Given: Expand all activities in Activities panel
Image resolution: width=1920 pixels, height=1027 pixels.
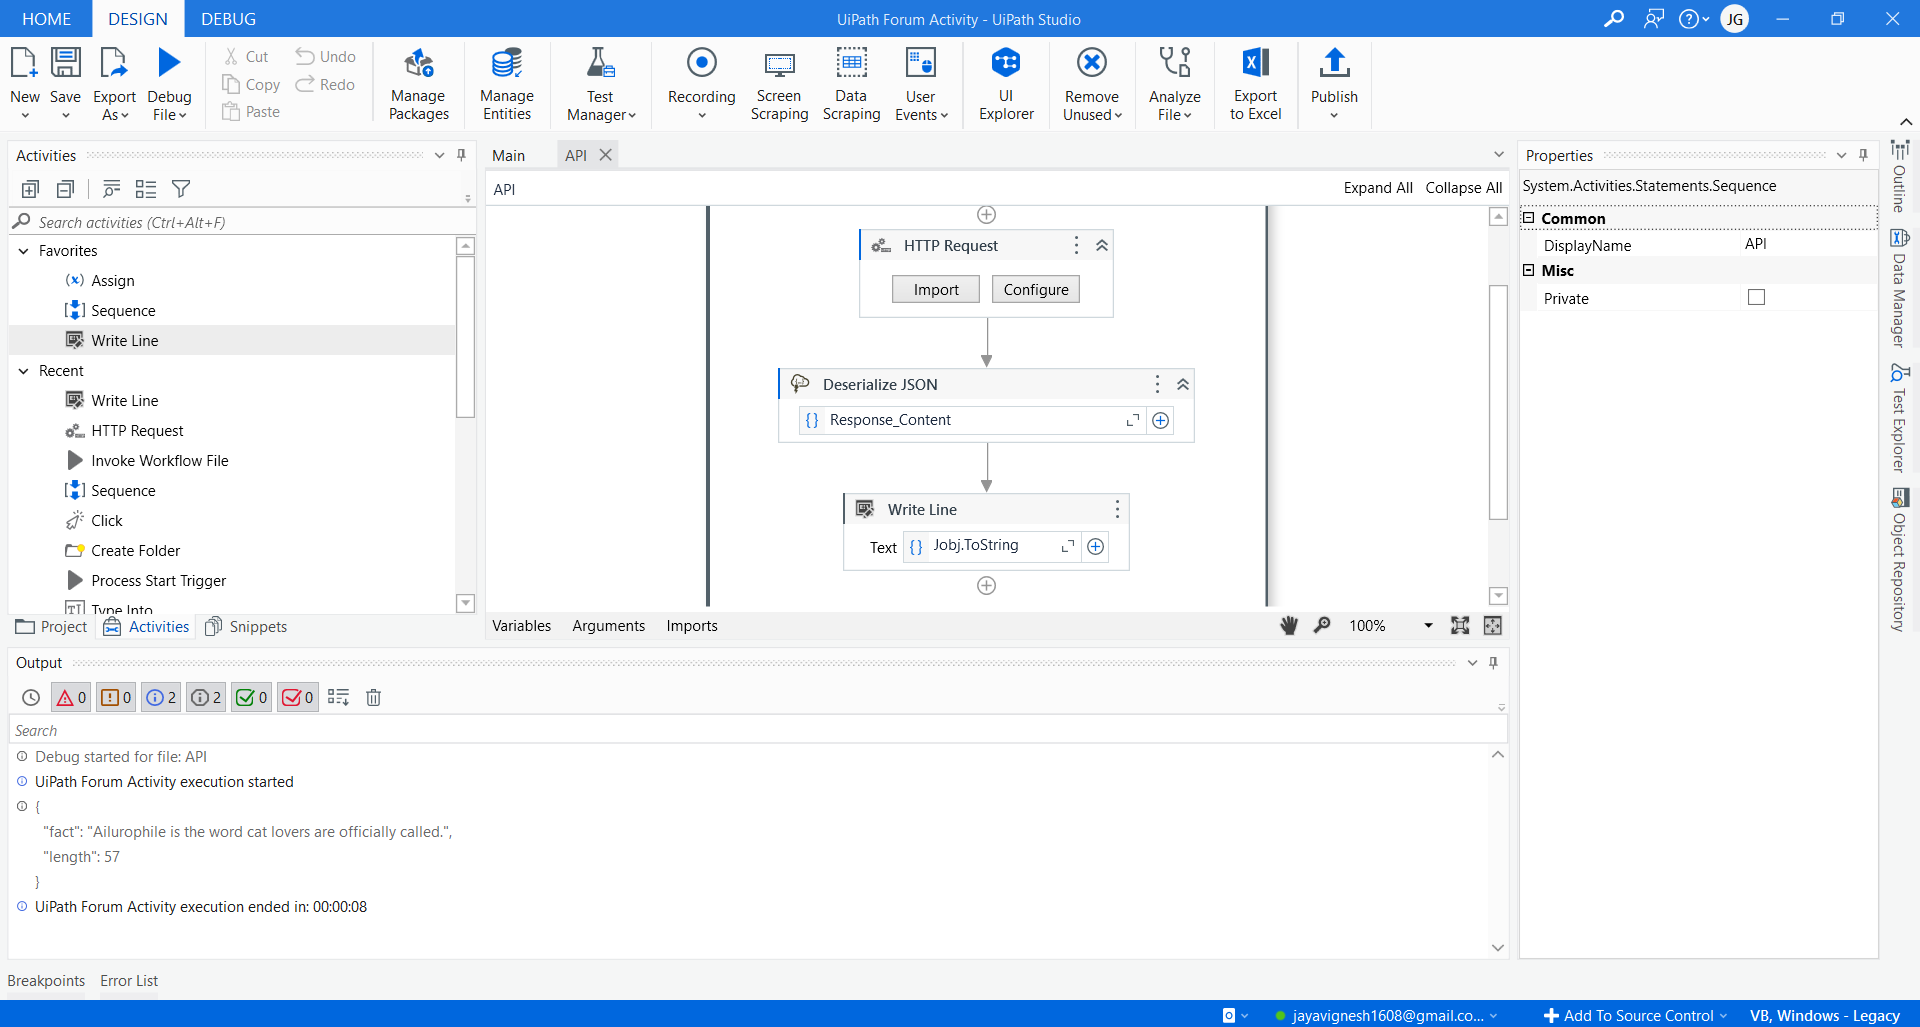Looking at the screenshot, I should click(x=30, y=189).
